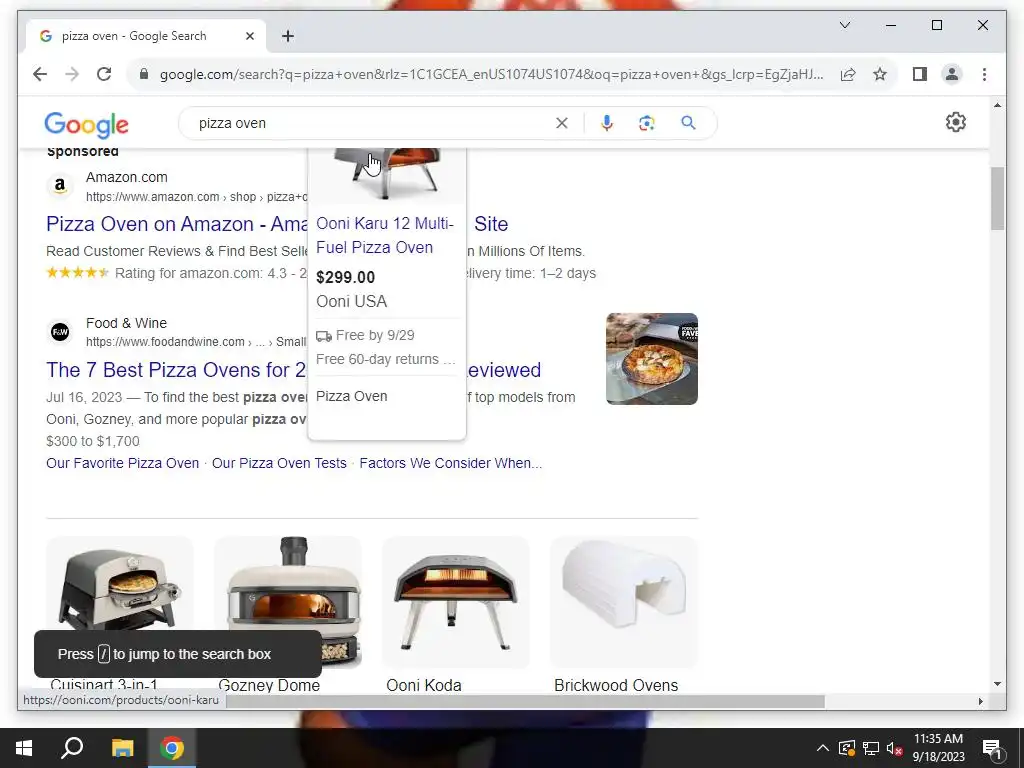The image size is (1024, 768).
Task: Reload the Google search page
Action: point(104,74)
